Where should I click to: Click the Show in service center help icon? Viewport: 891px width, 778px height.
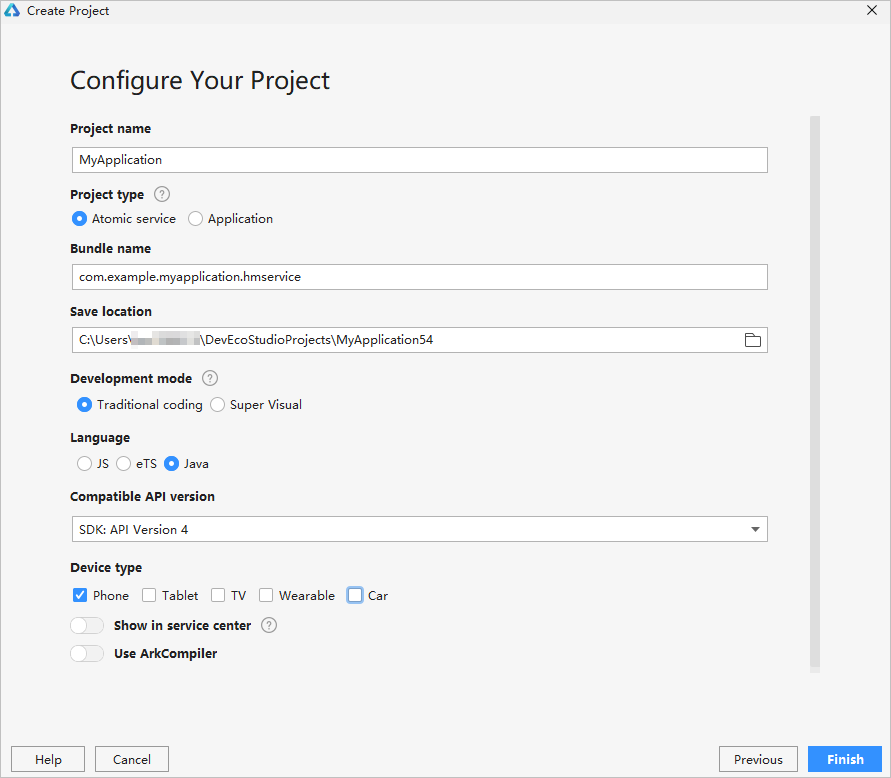pos(268,626)
